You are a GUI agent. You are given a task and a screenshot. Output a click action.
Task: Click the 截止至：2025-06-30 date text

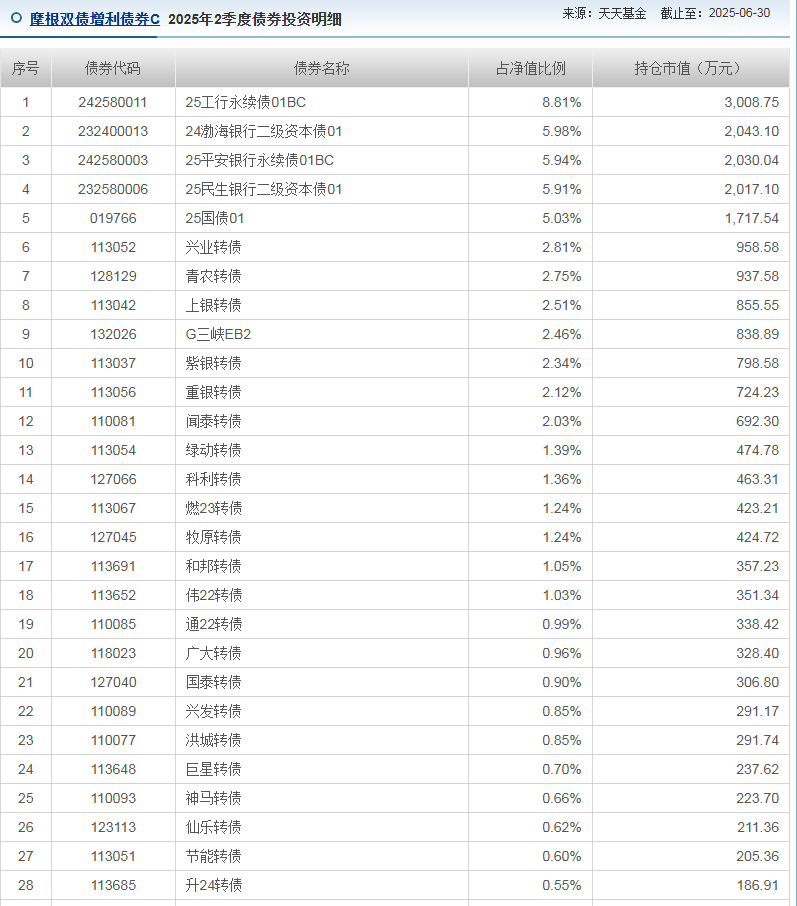click(715, 13)
